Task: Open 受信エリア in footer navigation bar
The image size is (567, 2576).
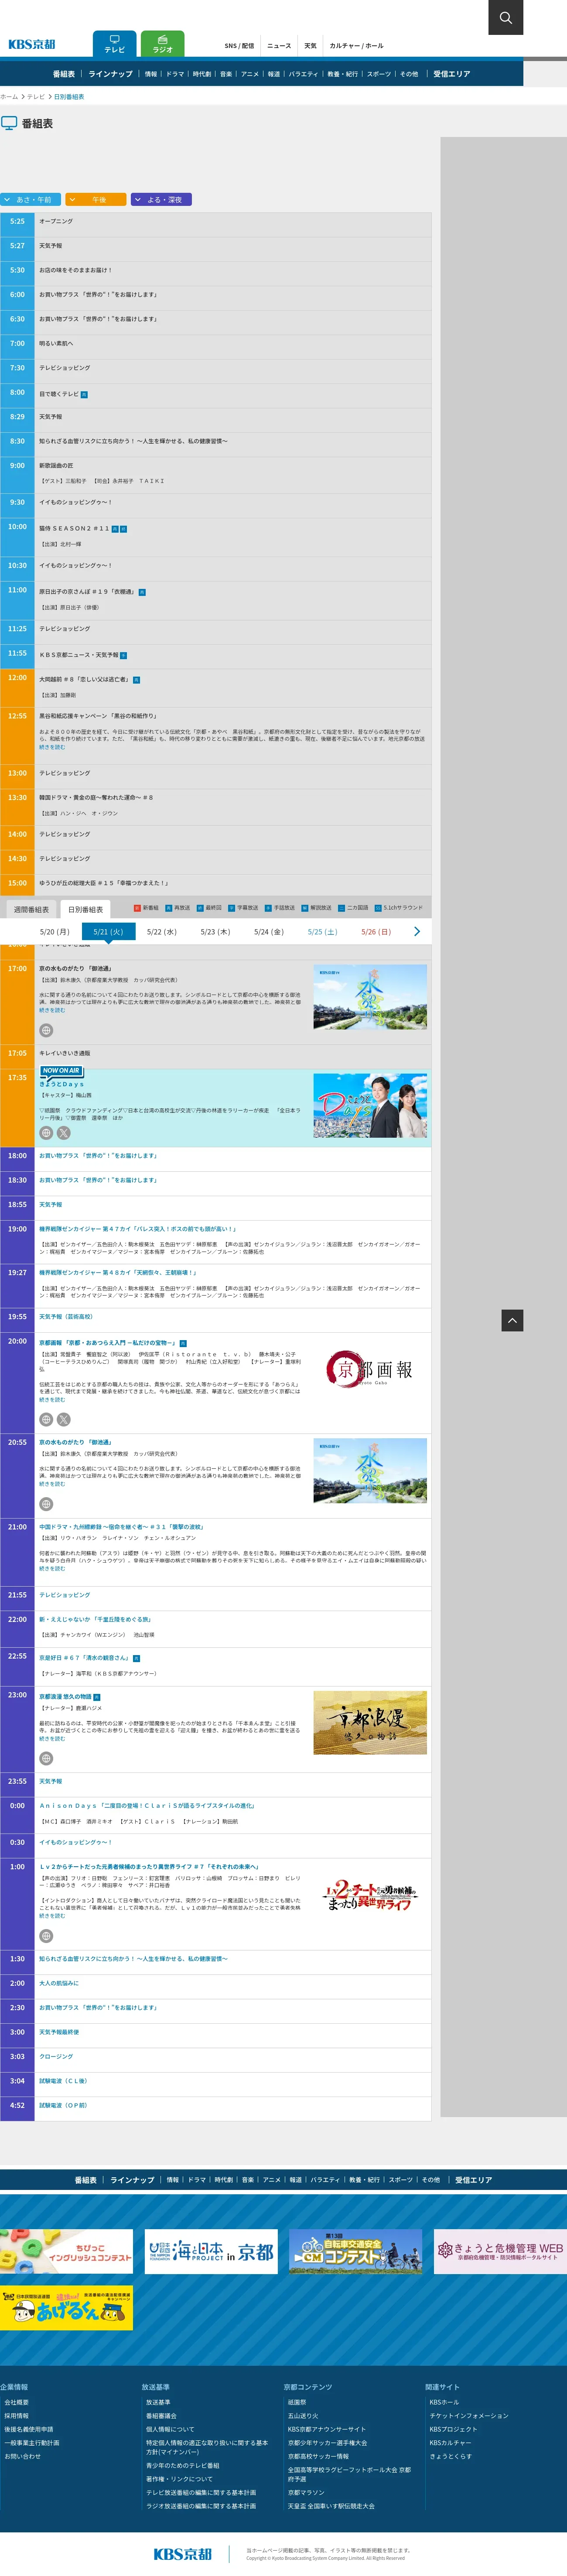Action: pos(473,2180)
